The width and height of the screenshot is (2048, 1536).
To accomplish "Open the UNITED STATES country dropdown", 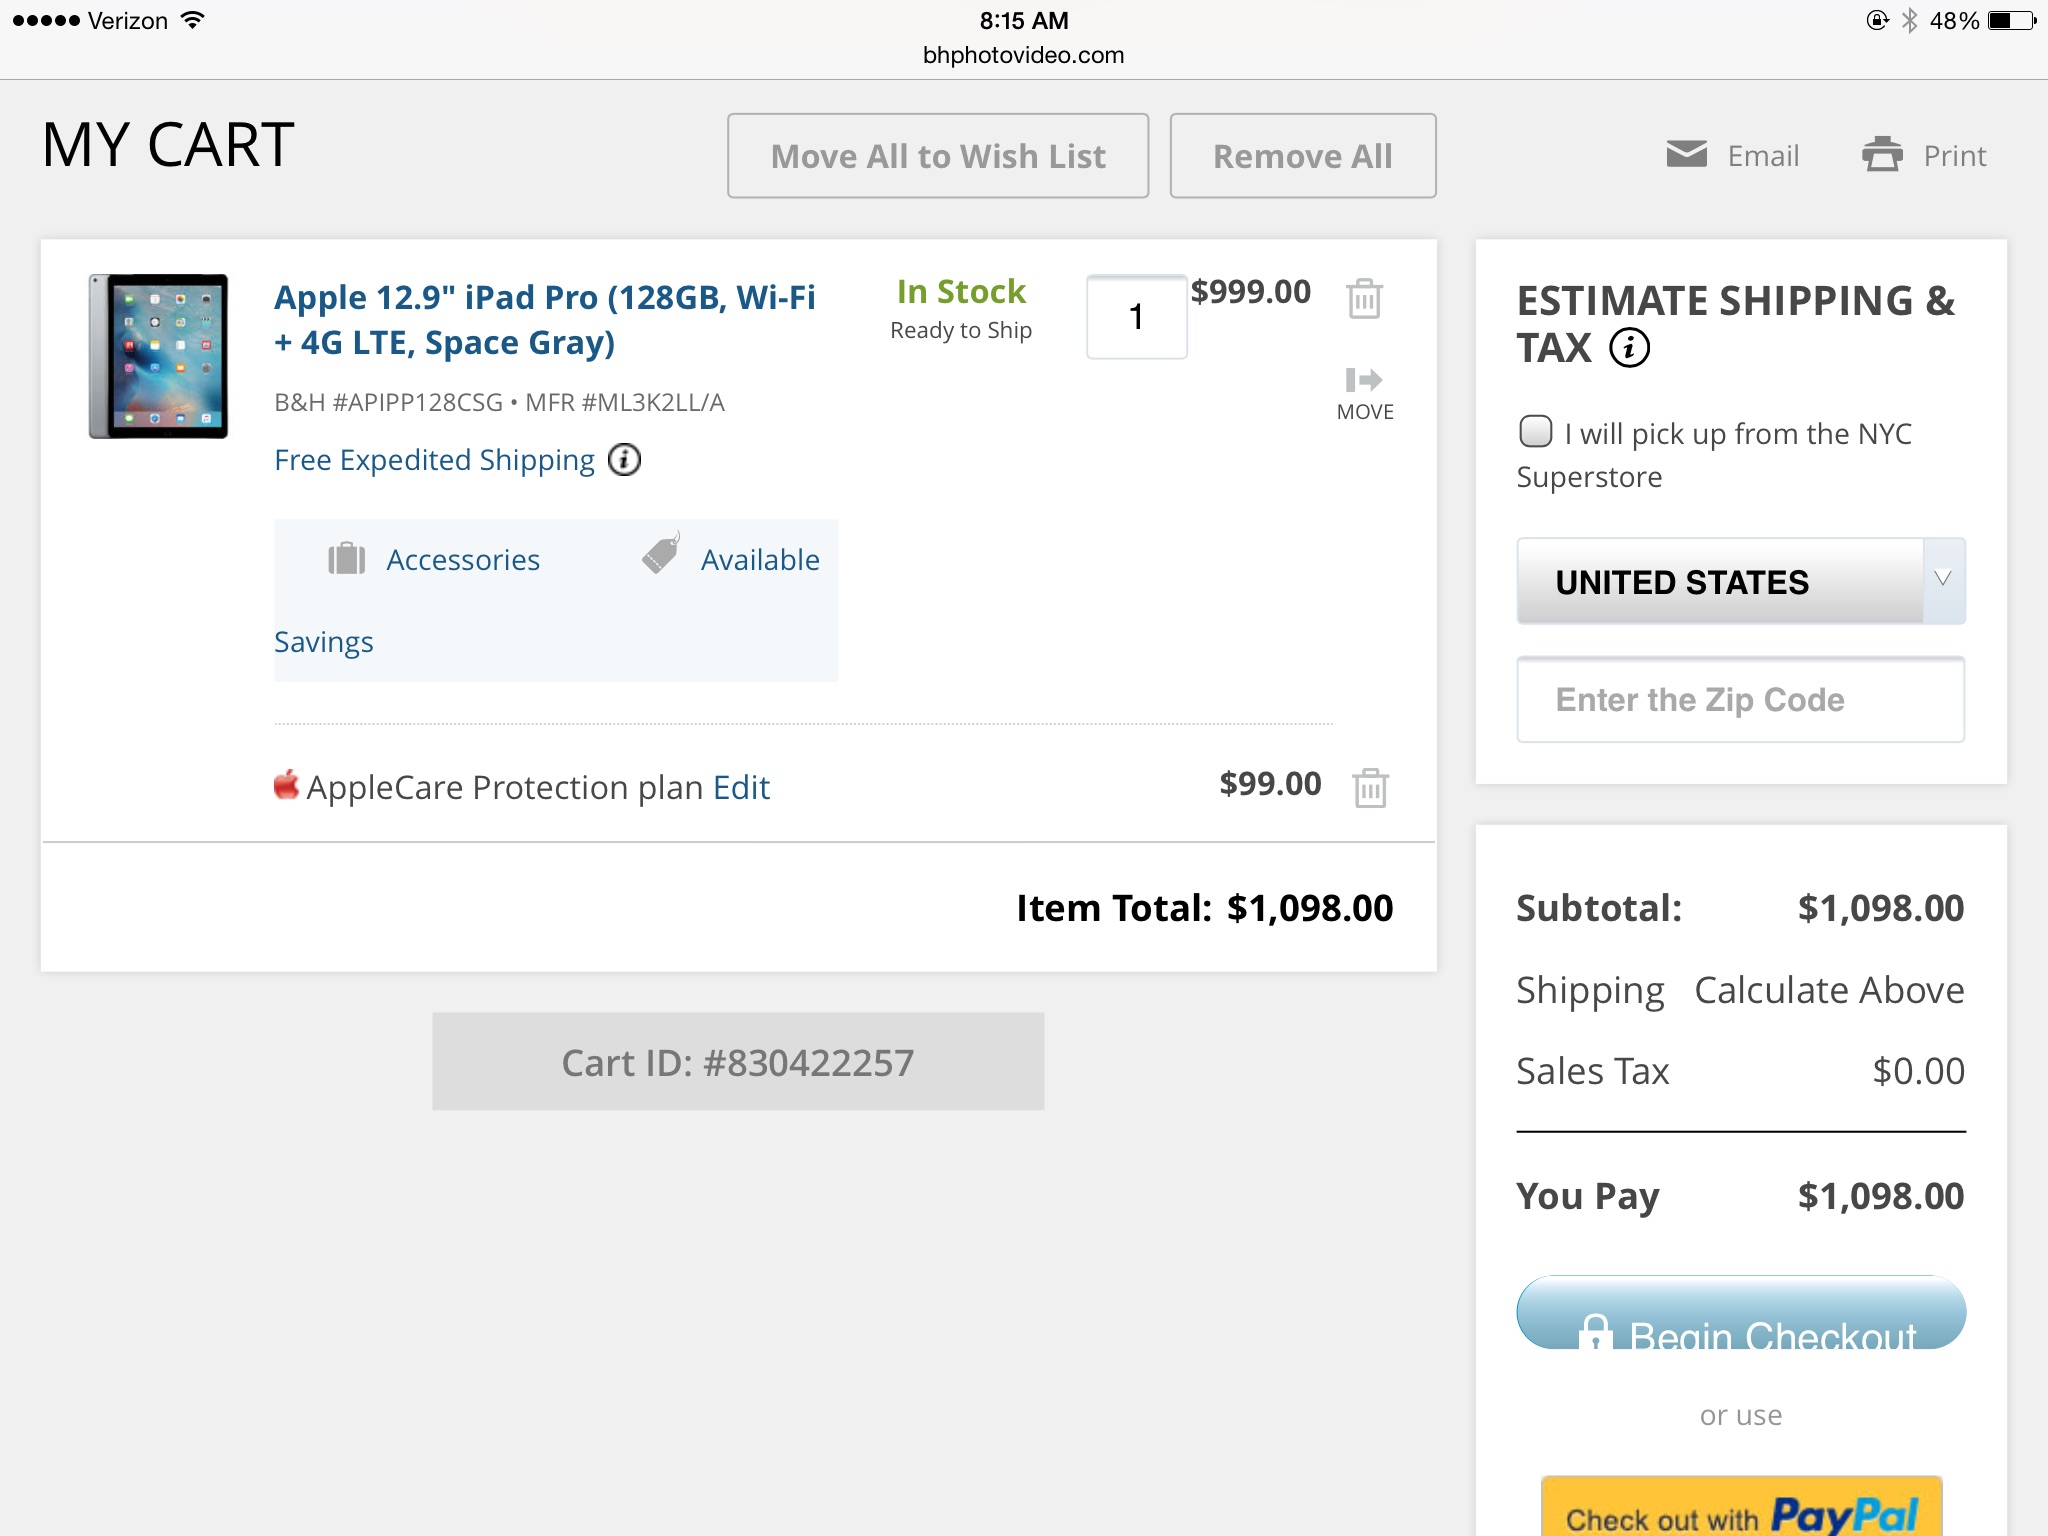I will click(1740, 581).
